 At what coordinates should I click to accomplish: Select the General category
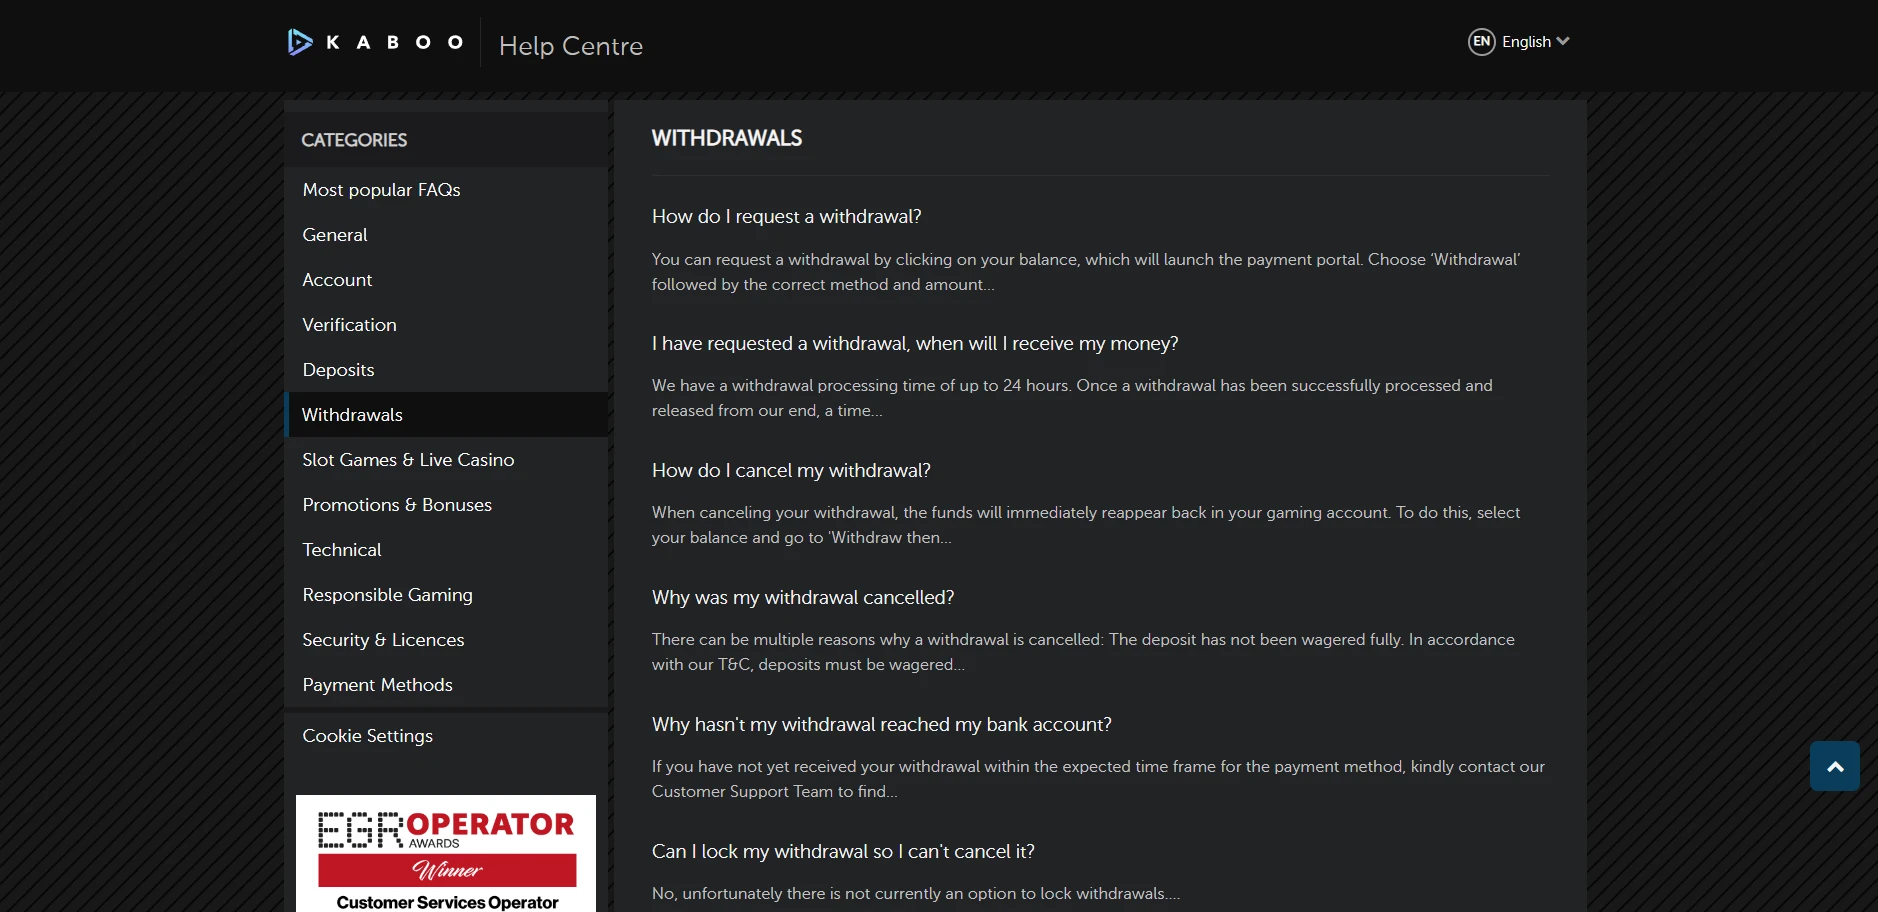coord(446,235)
